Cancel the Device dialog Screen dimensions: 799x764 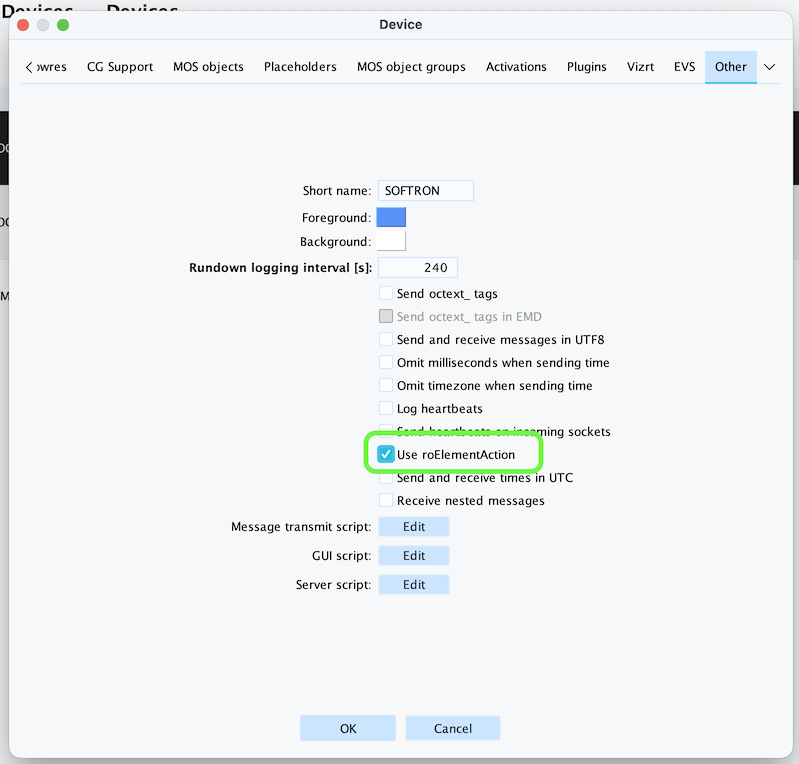click(452, 728)
